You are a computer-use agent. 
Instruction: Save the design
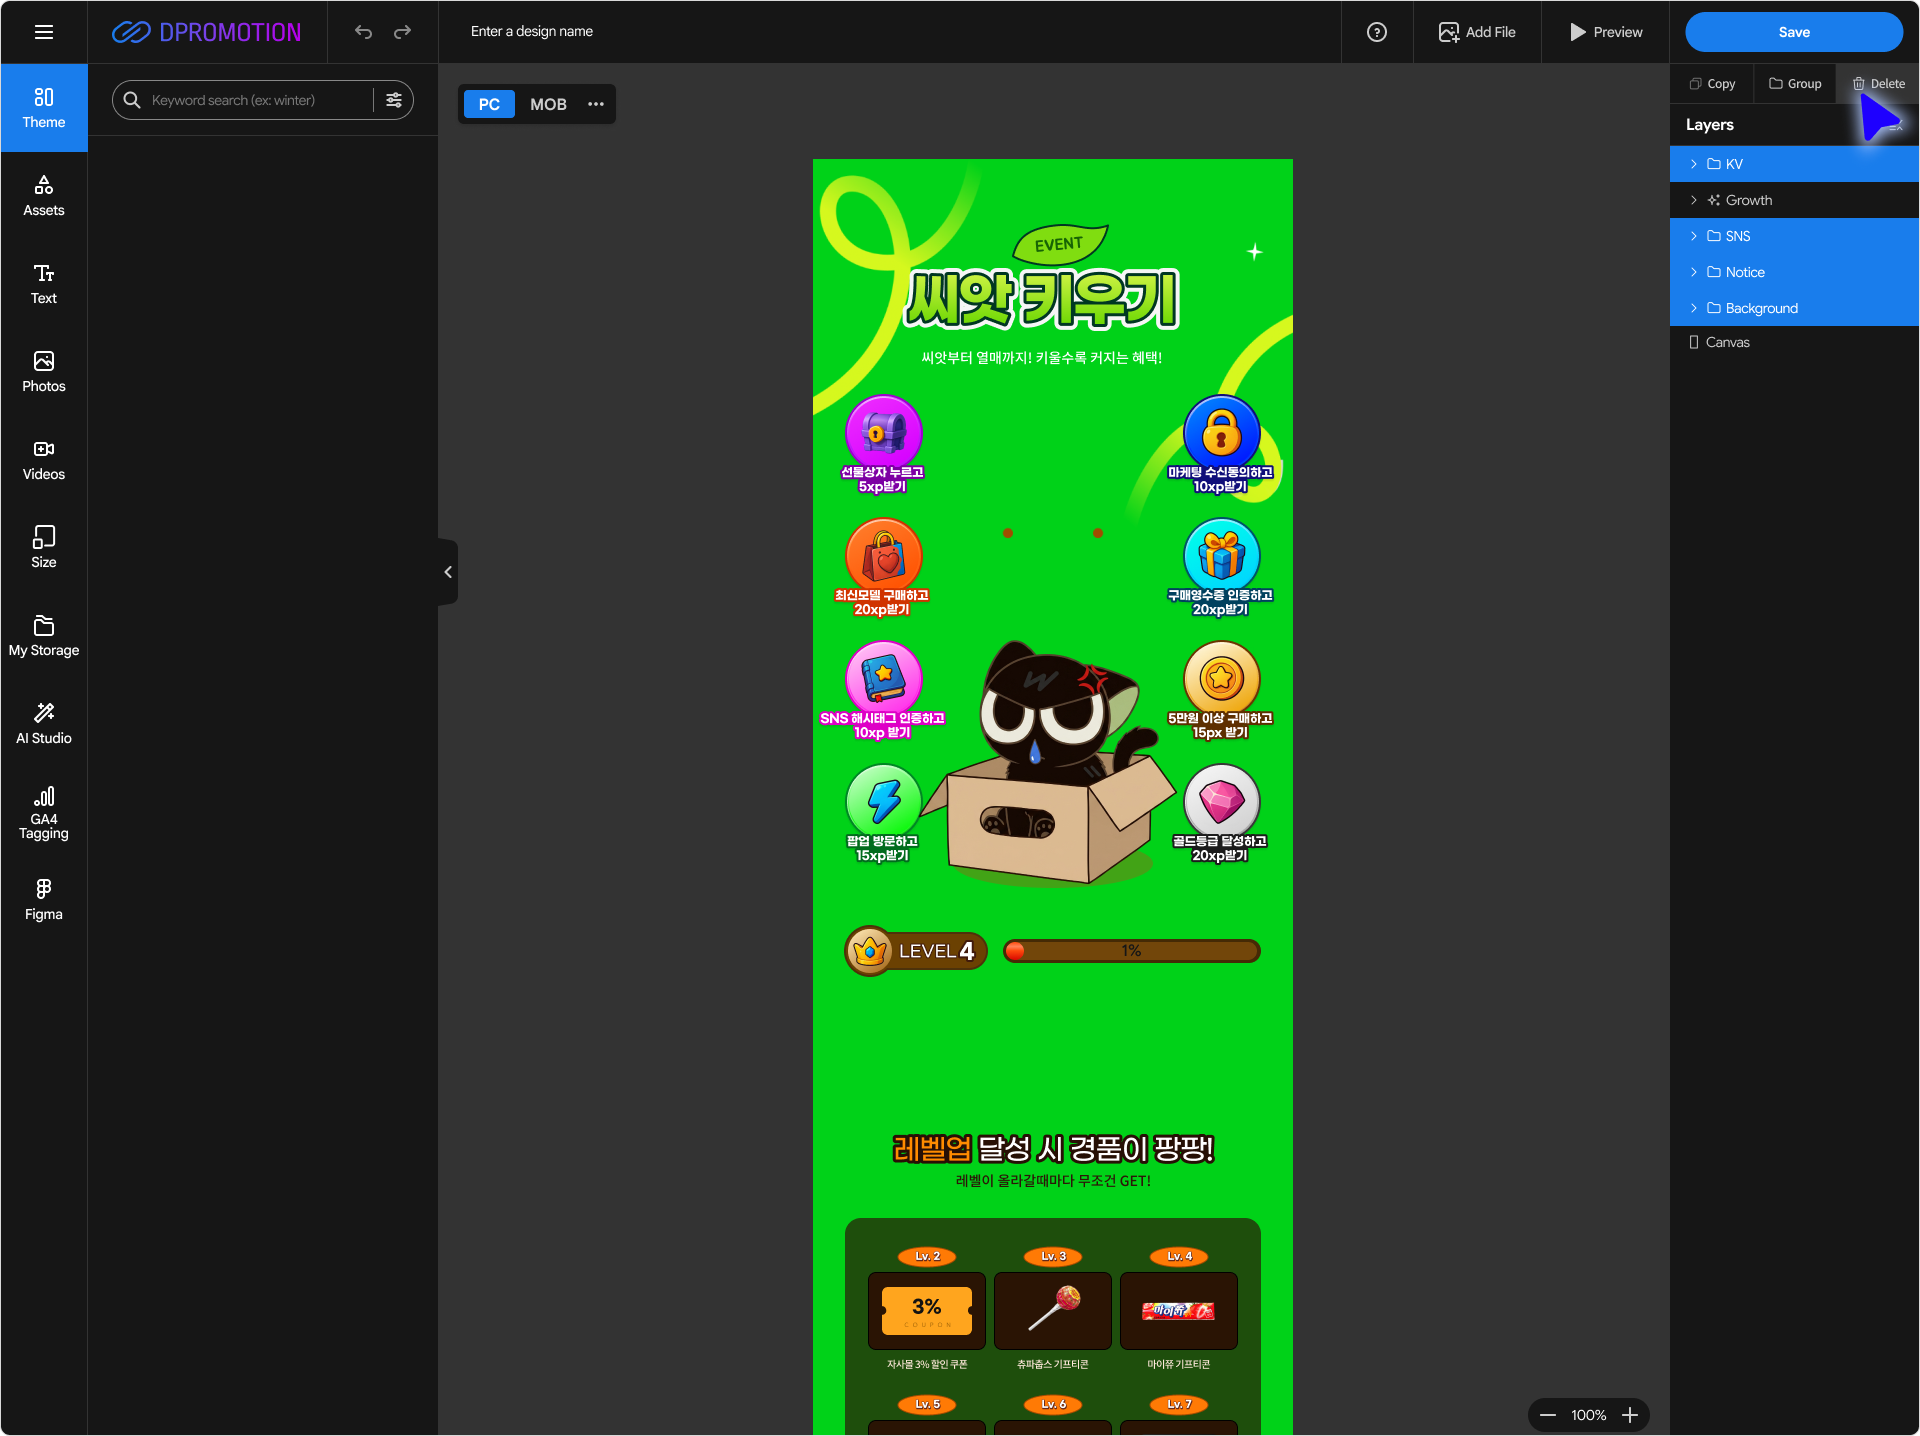(x=1794, y=32)
